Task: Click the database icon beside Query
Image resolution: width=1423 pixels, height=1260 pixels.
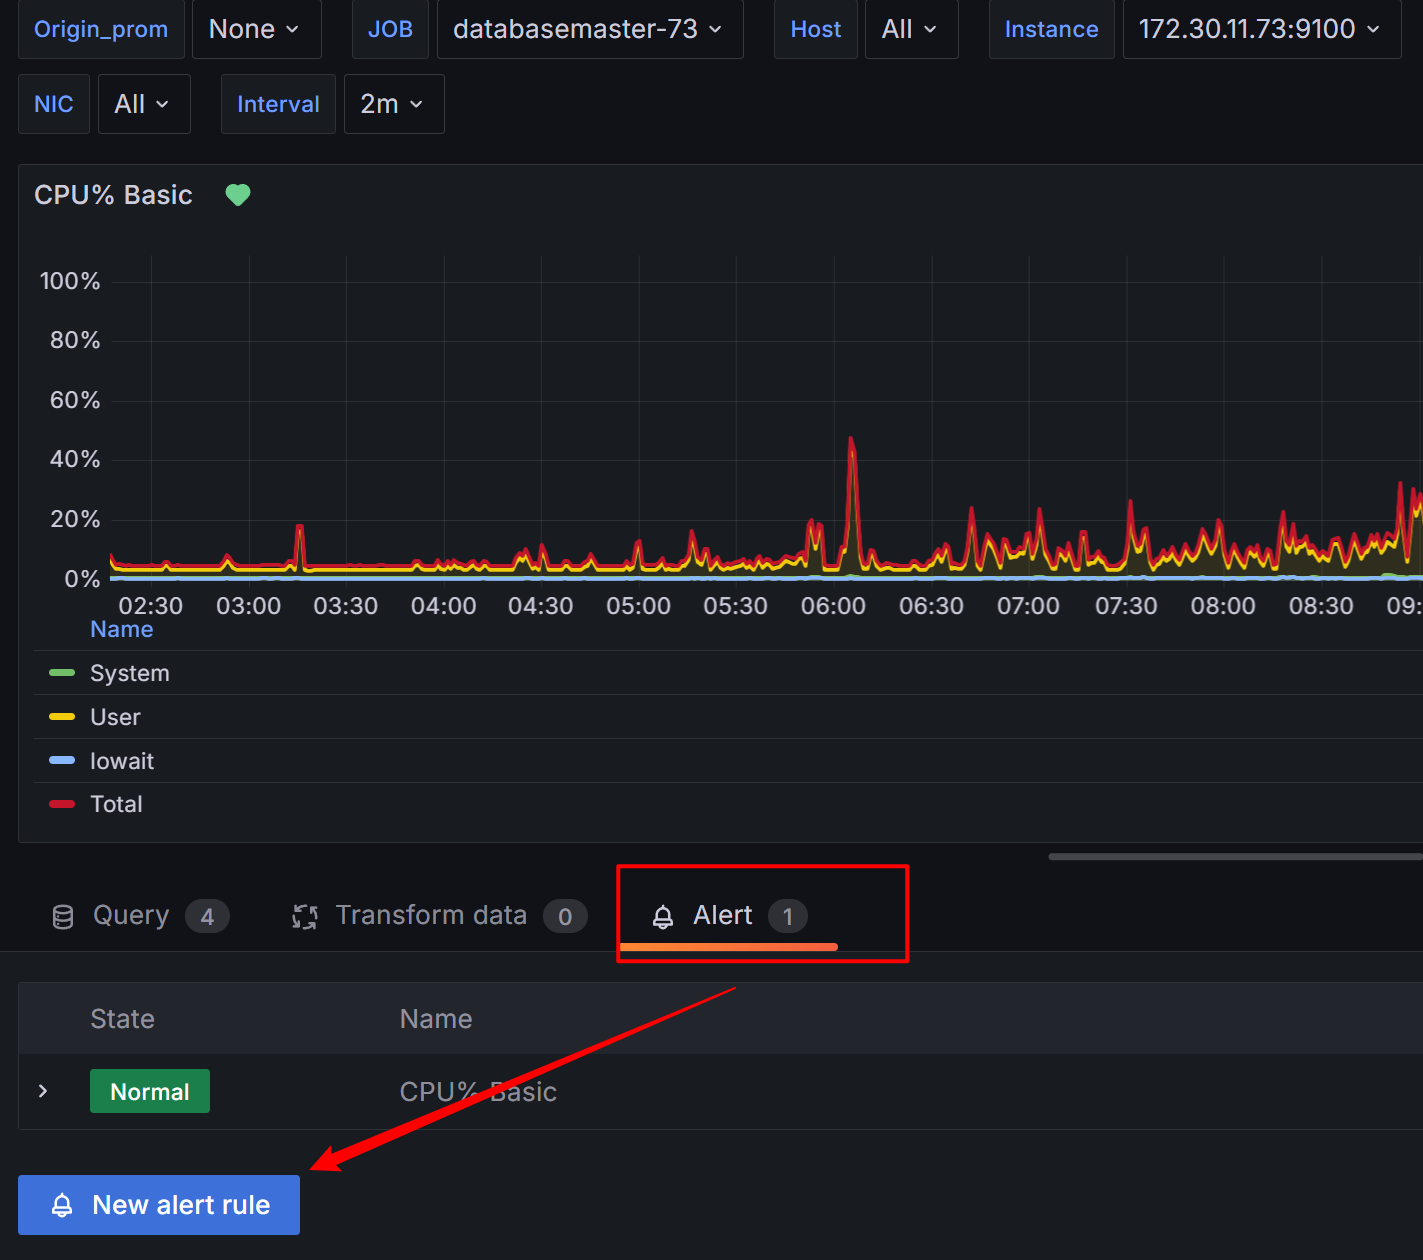Action: pyautogui.click(x=63, y=916)
